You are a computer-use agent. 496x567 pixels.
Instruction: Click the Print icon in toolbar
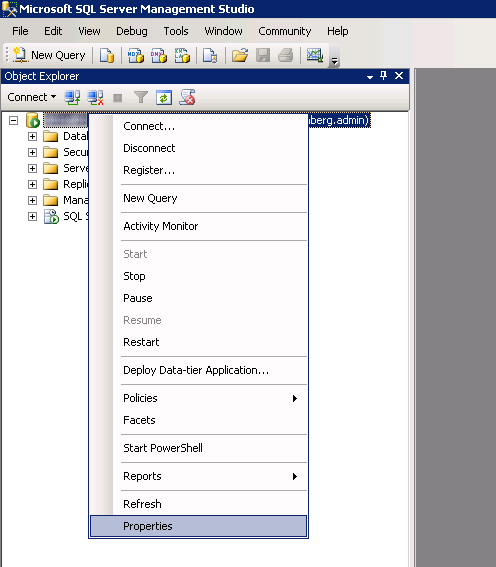[x=286, y=55]
